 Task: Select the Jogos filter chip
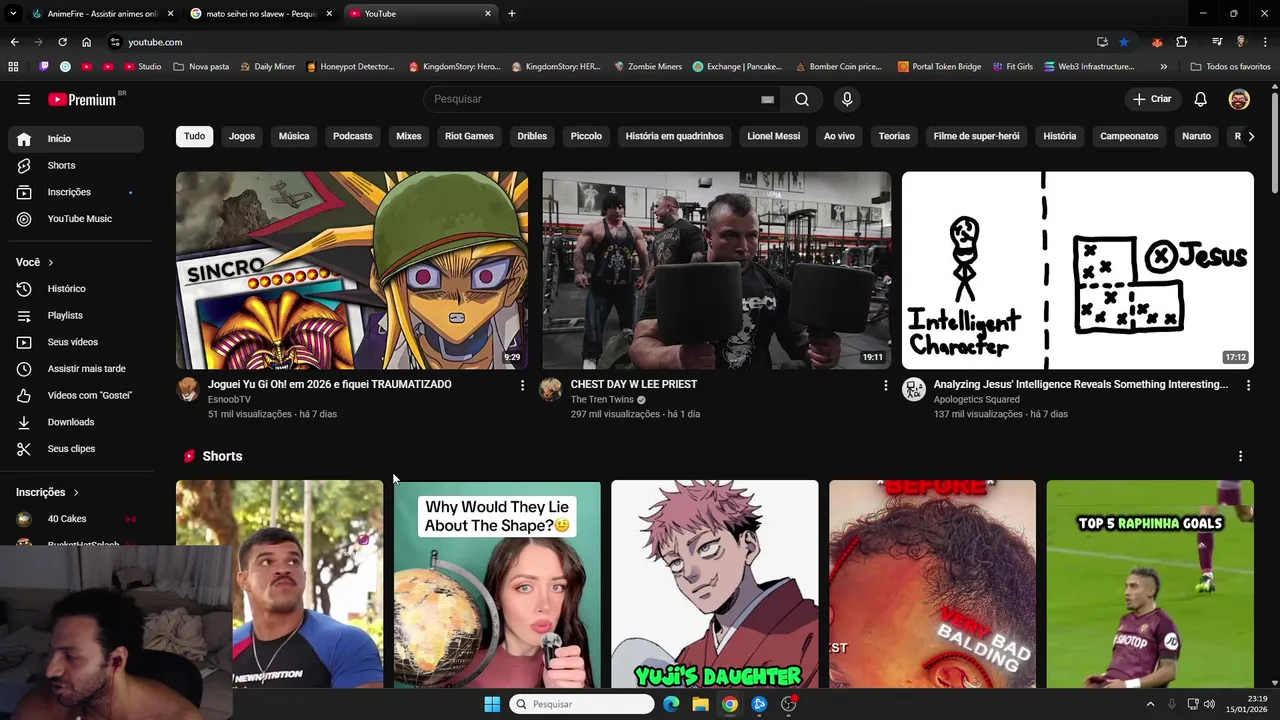(242, 136)
